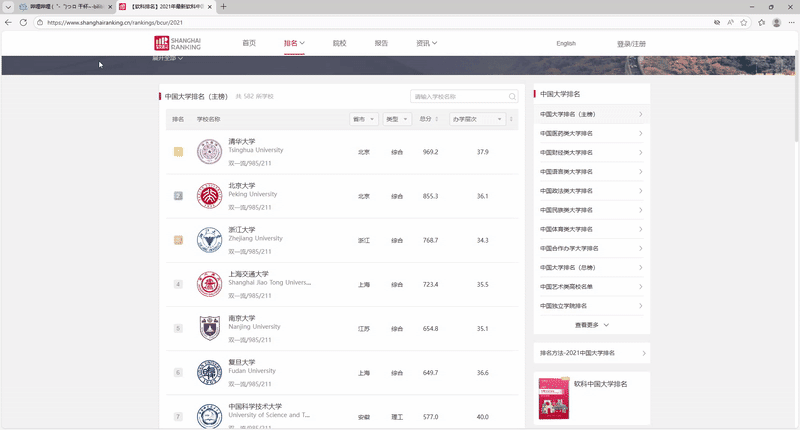Image resolution: width=800 pixels, height=430 pixels.
Task: Switch to the 软科排名 browser tab
Action: tap(166, 7)
